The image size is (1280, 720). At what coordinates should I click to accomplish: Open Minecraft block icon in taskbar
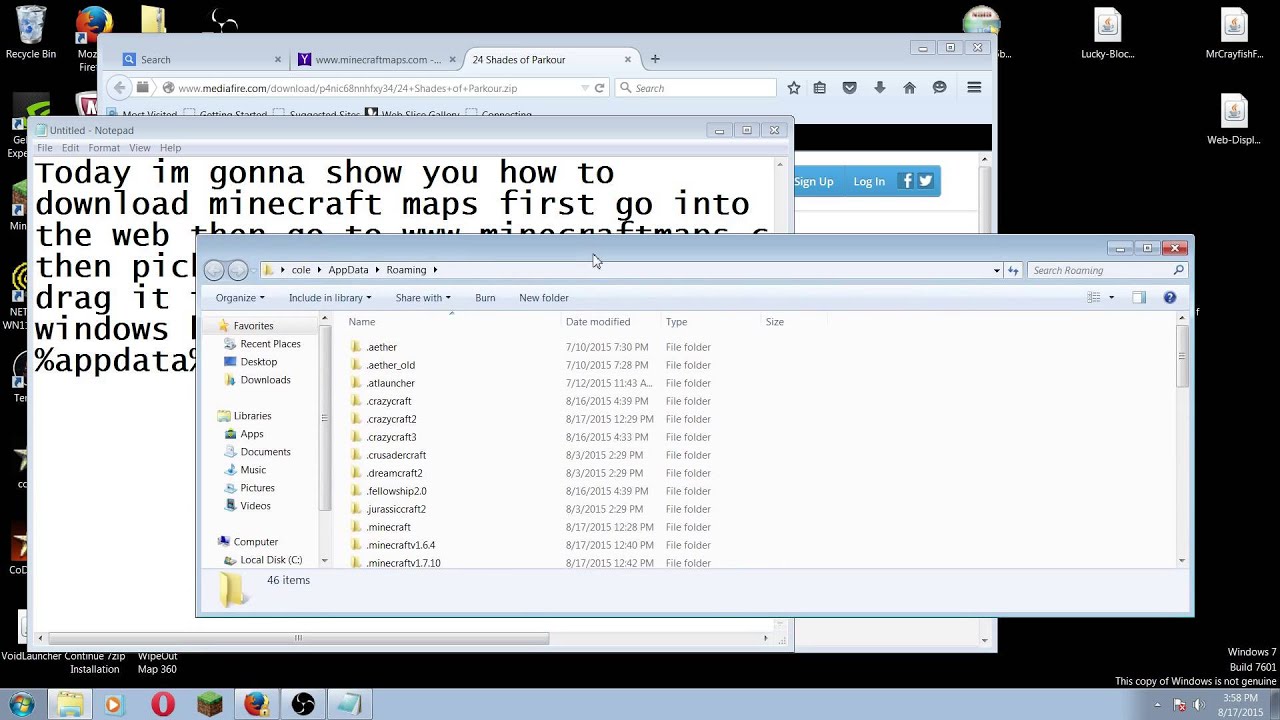(x=209, y=704)
